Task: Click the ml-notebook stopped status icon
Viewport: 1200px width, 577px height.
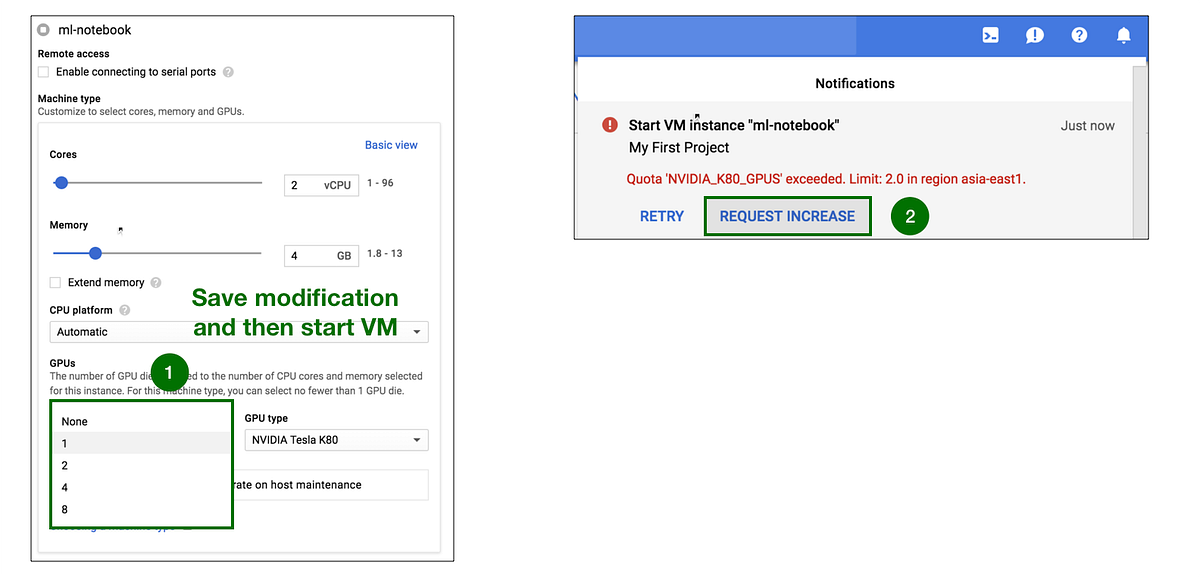Action: 44,30
